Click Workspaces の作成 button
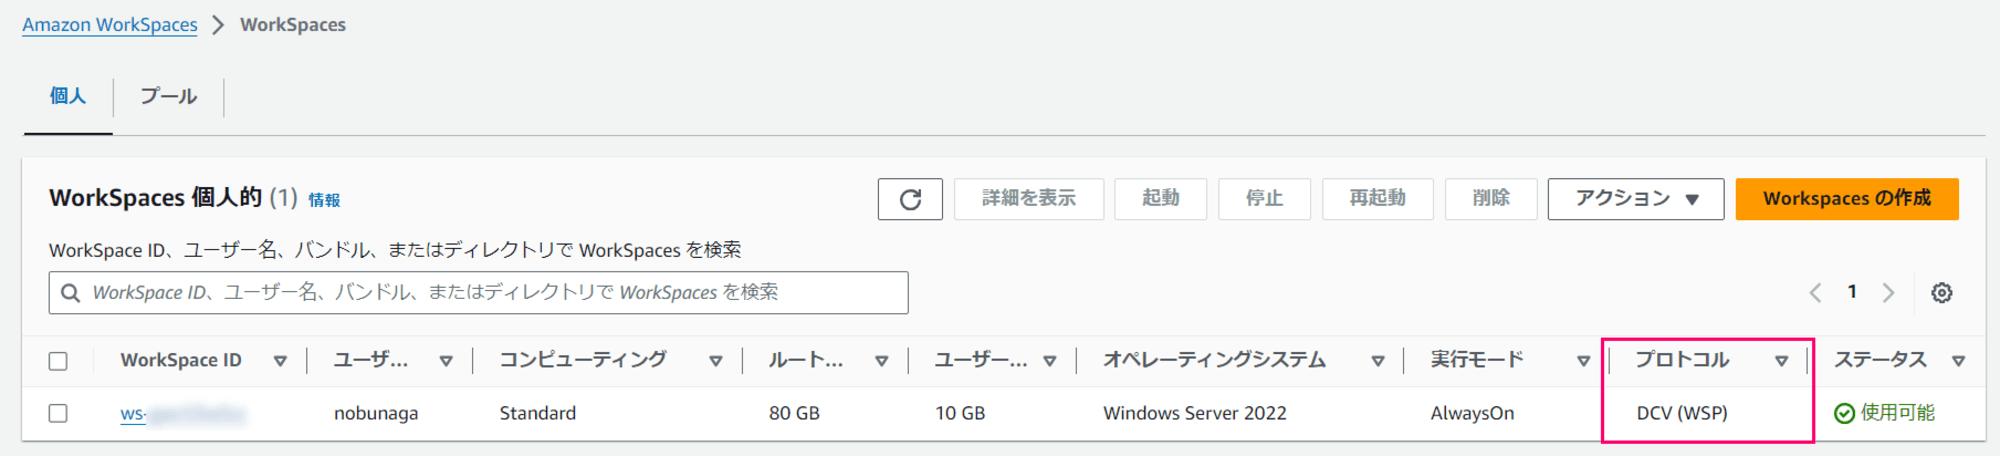 (1847, 199)
